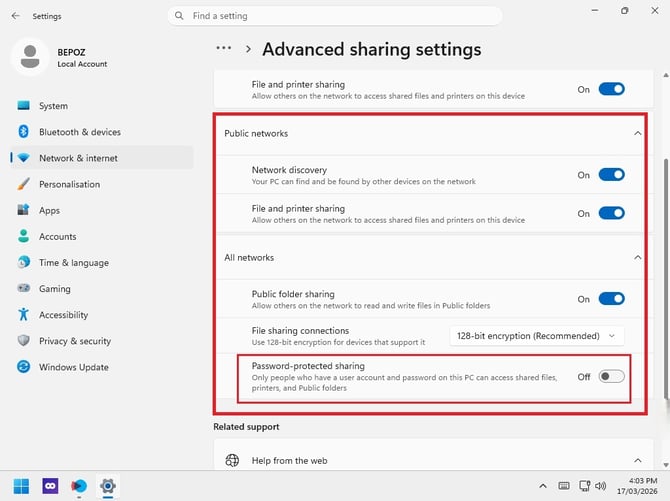Screen dimensions: 670x501
Task: Click the volume speaker tray icon
Action: [601, 486]
